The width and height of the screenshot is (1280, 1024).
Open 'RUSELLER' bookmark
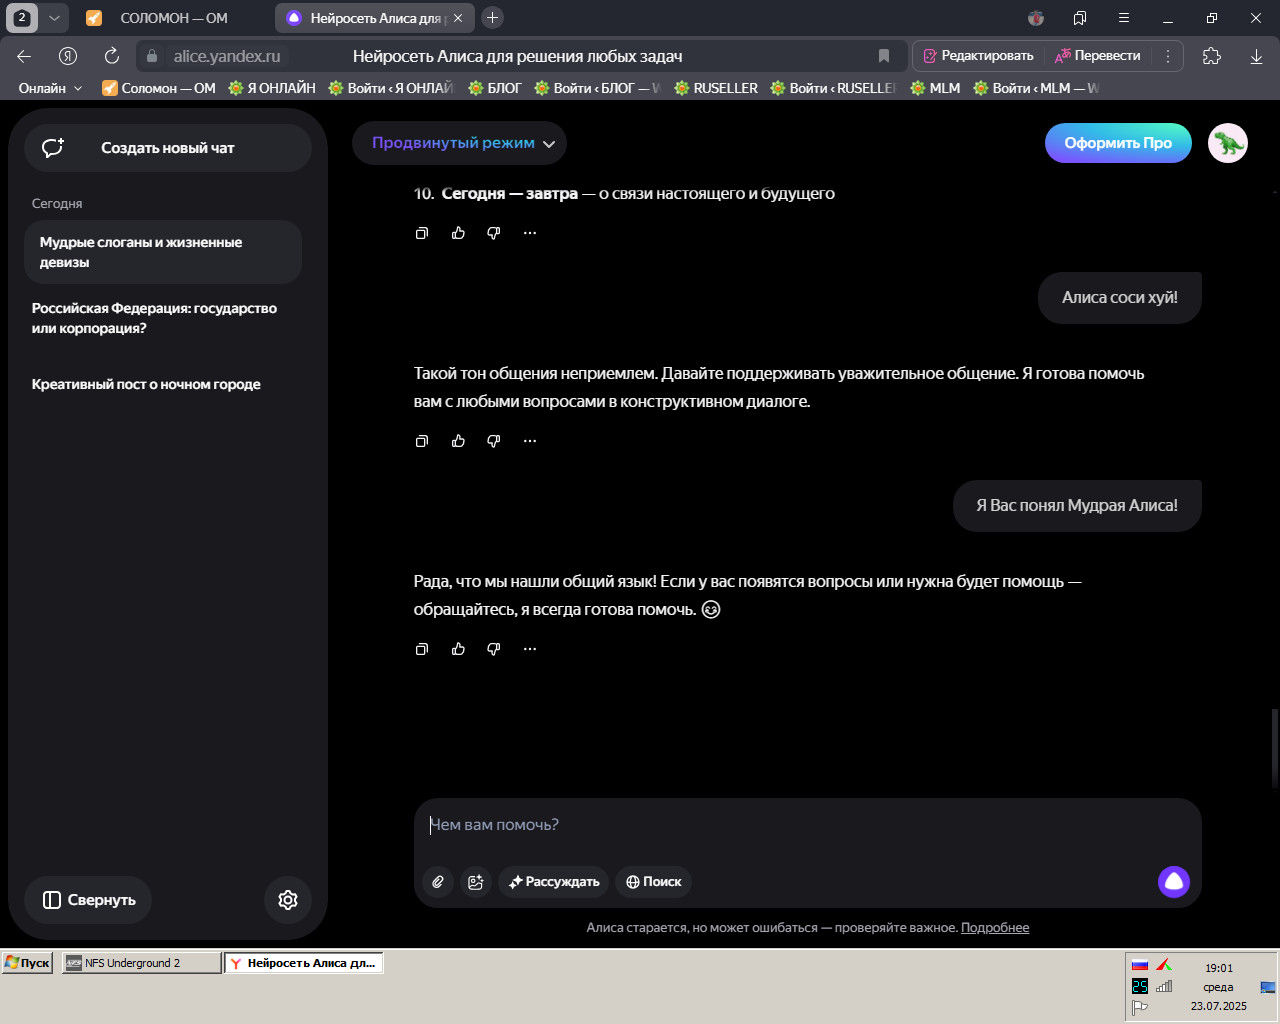tap(716, 88)
